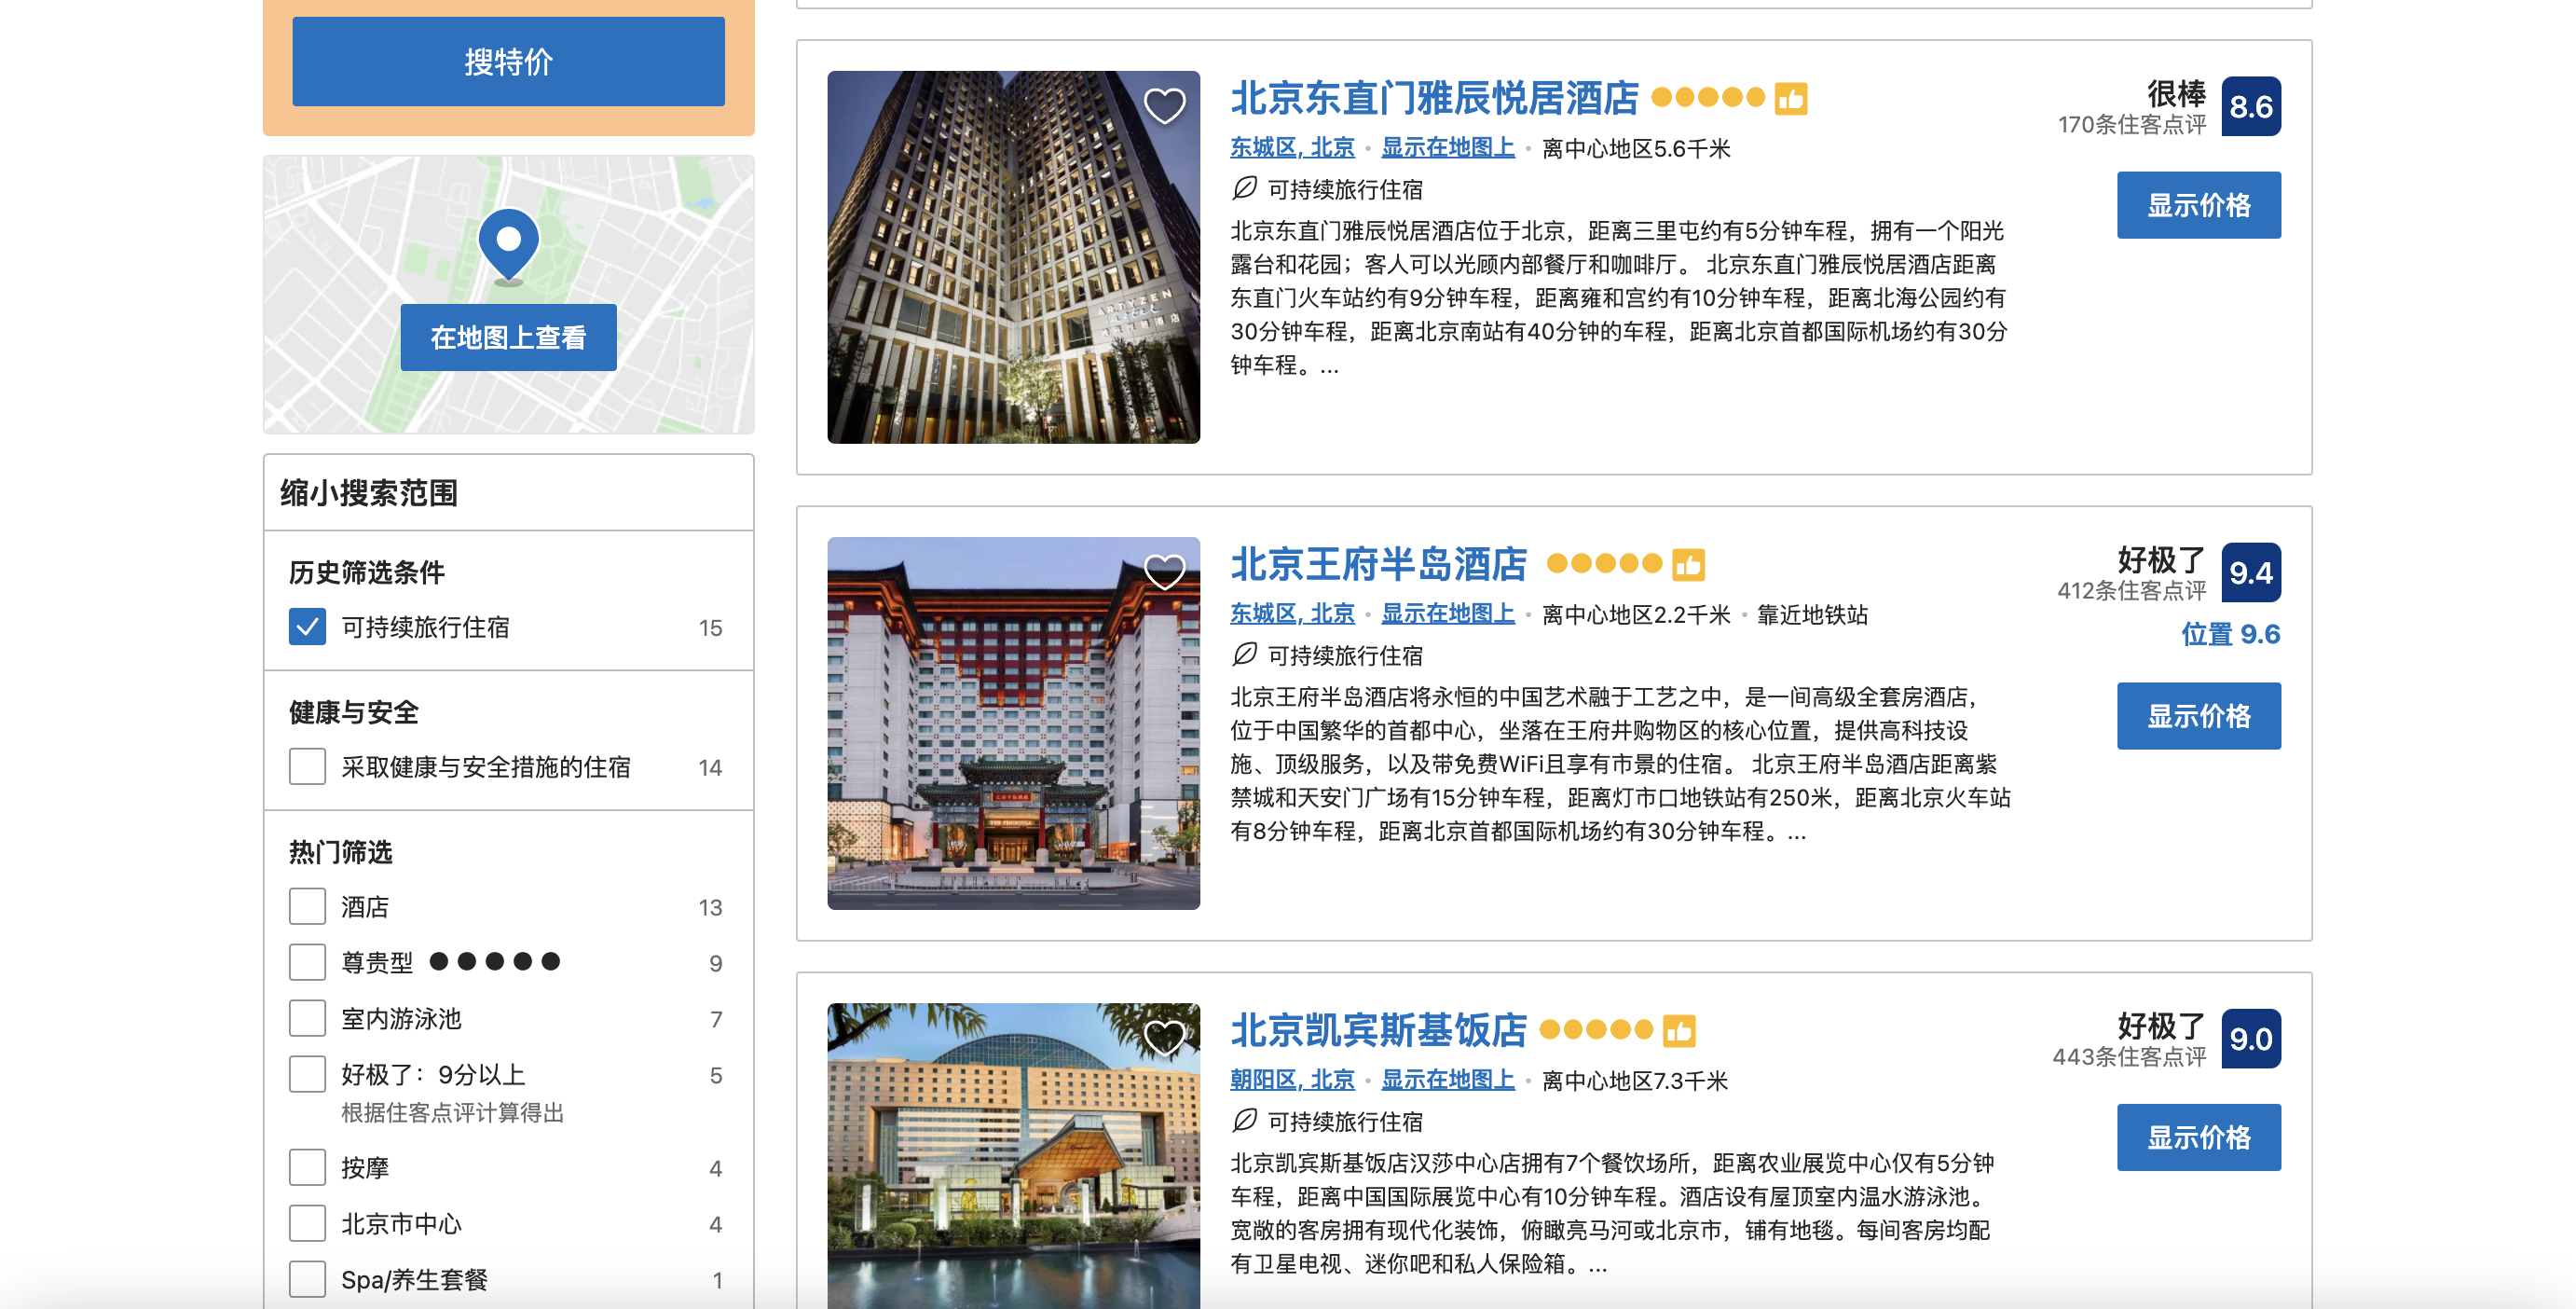Uncheck the 可持续旅行住宿 filter
The width and height of the screenshot is (2576, 1309).
pos(307,627)
